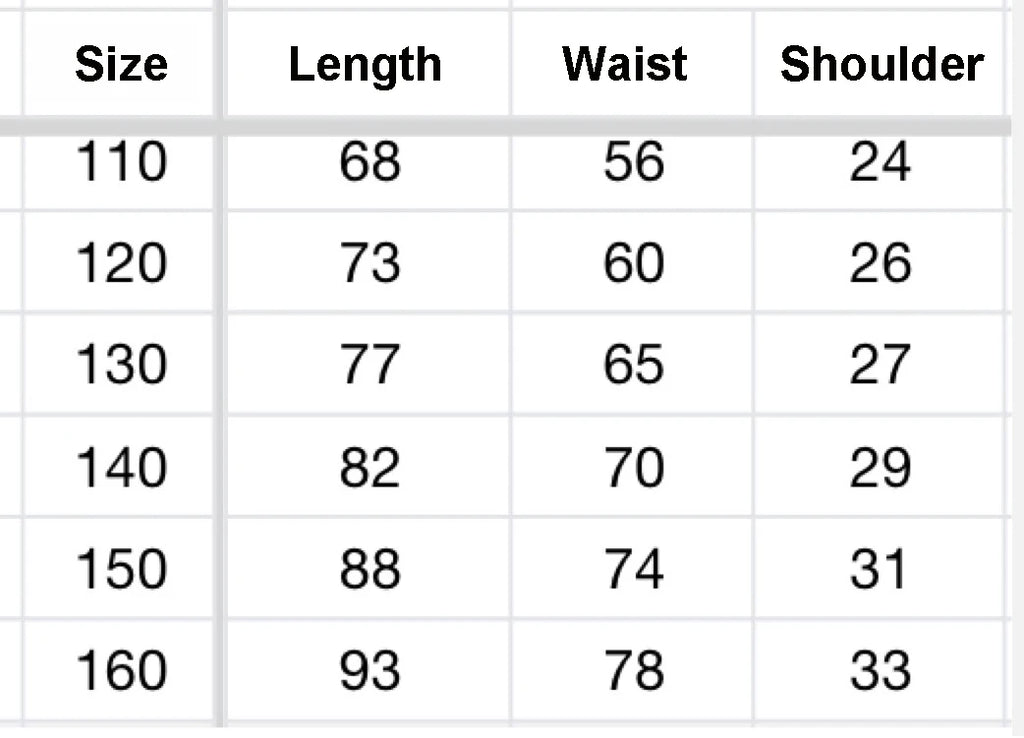Viewport: 1024px width, 738px height.
Task: Select shoulder value 29 cell
Action: click(880, 467)
